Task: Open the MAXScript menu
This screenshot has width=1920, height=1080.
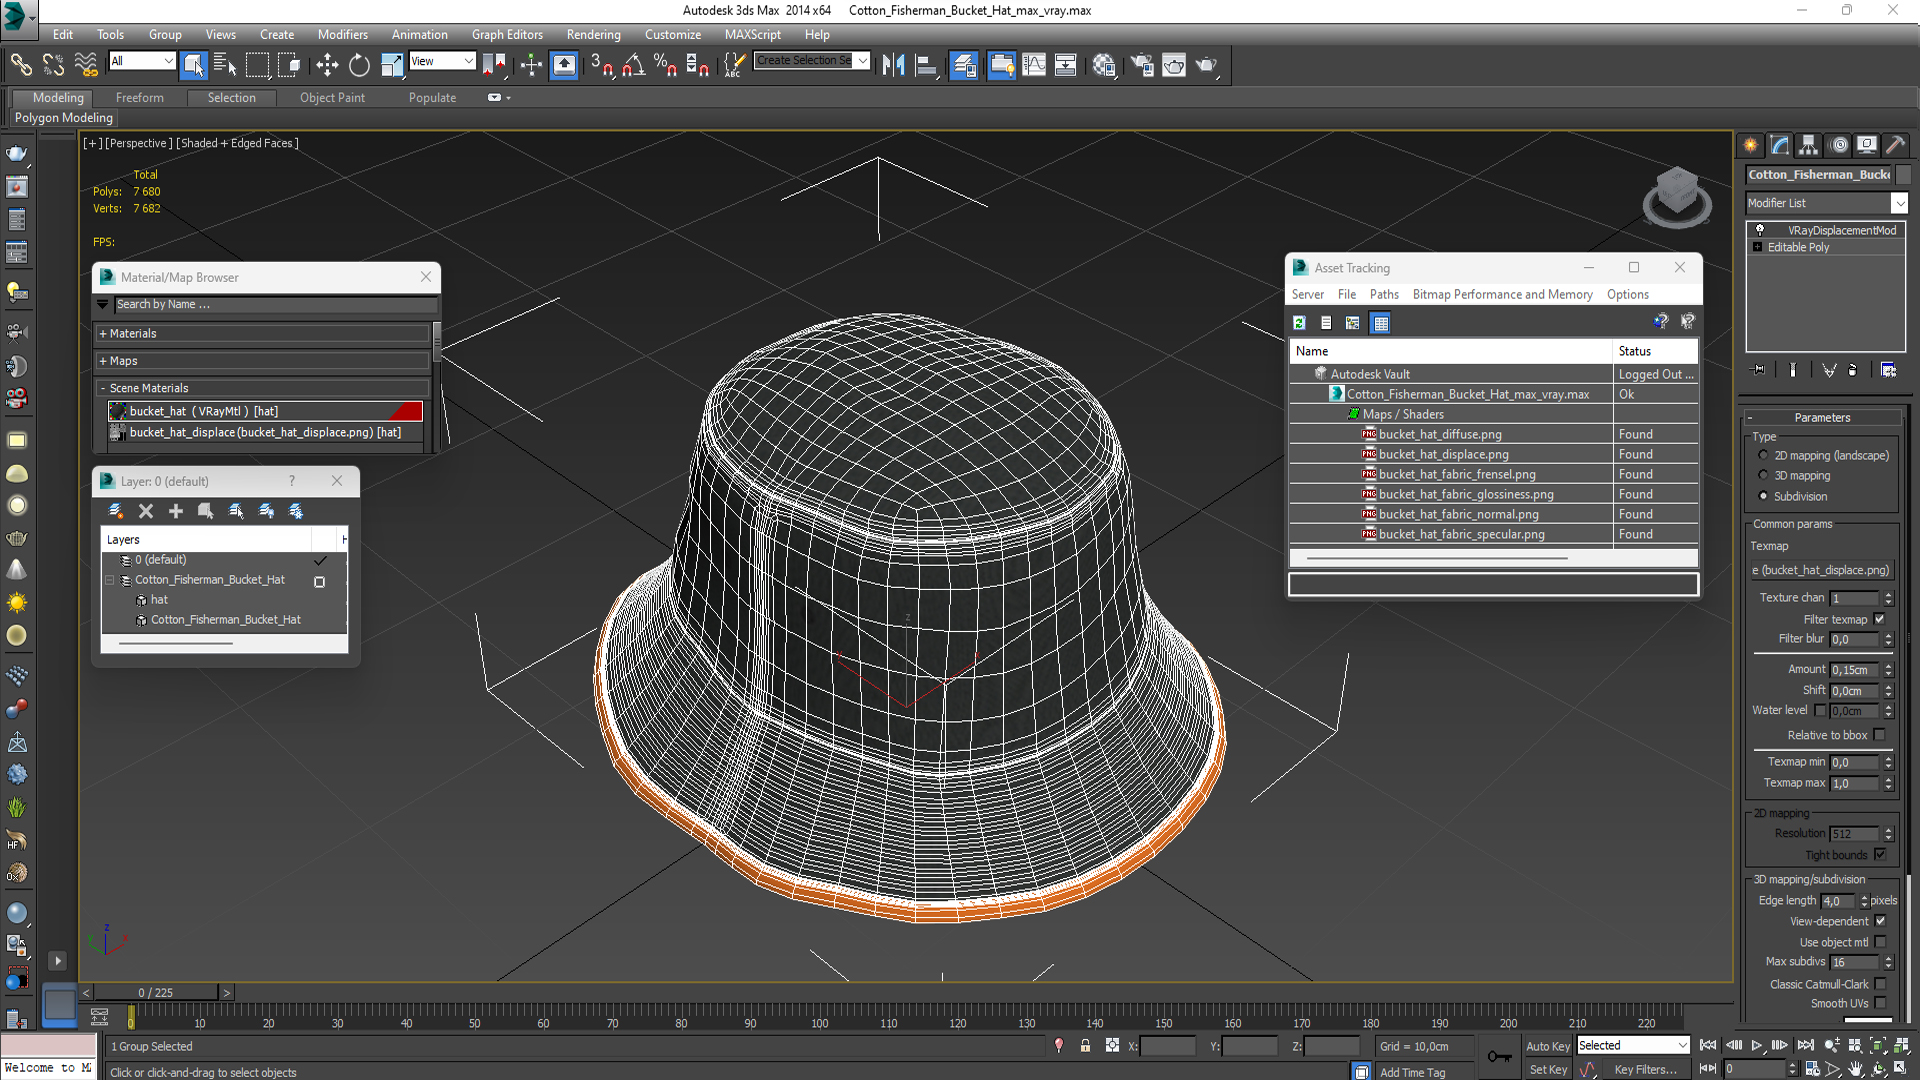Action: click(x=752, y=34)
